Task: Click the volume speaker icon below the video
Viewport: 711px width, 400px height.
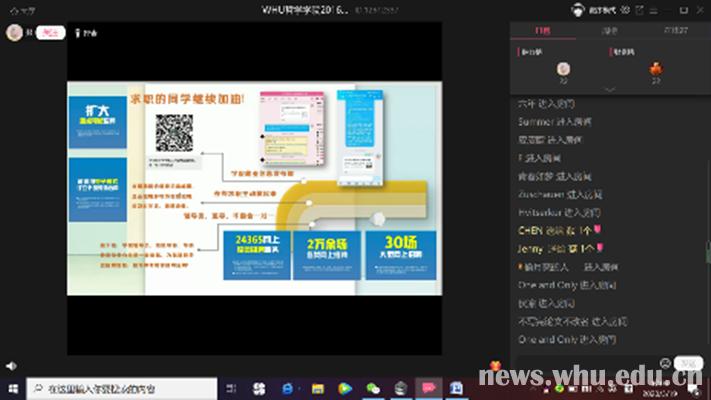Action: [x=11, y=366]
